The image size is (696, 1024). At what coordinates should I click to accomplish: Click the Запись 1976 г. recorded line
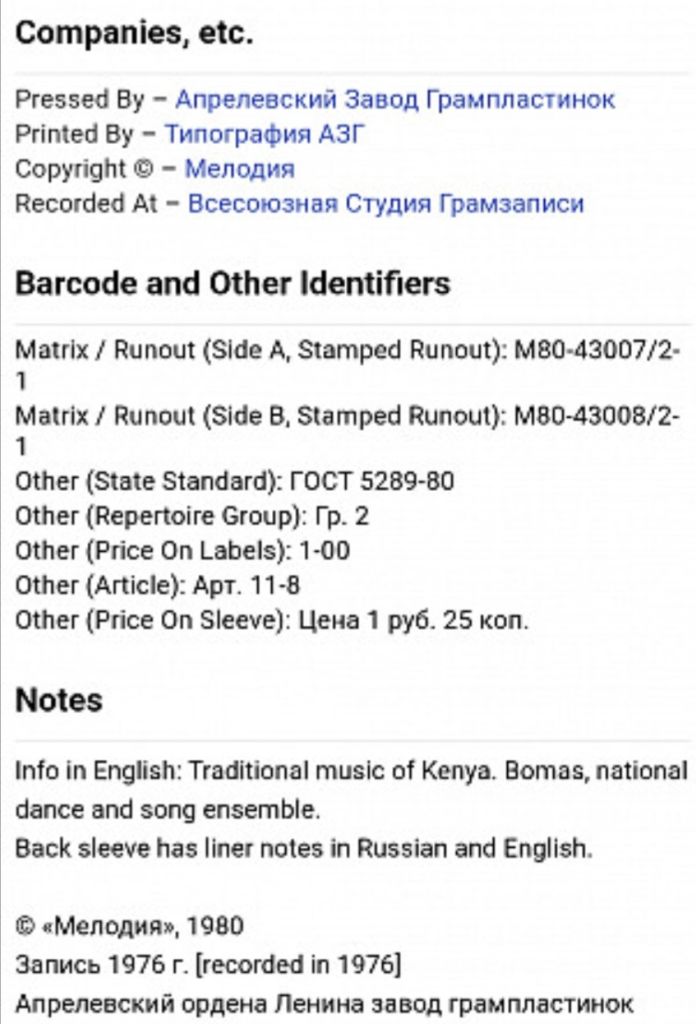(208, 965)
